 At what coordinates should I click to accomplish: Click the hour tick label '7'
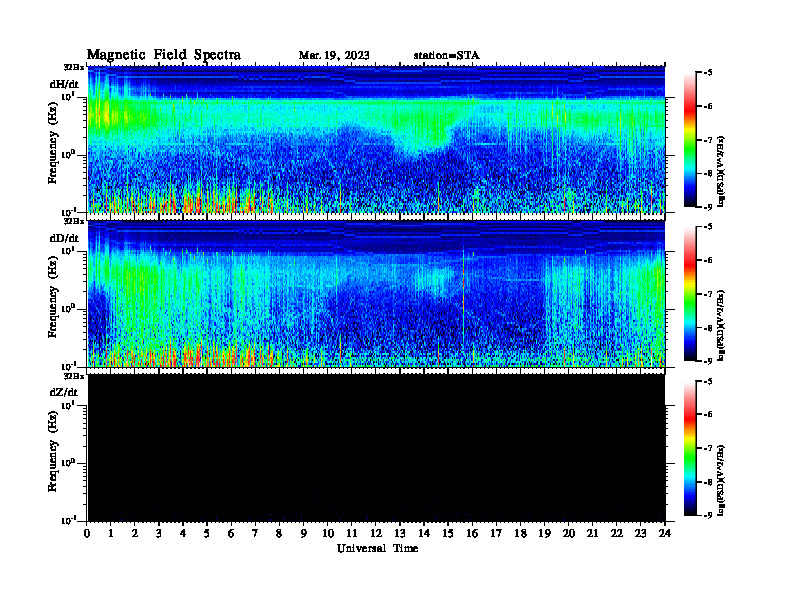pyautogui.click(x=255, y=533)
